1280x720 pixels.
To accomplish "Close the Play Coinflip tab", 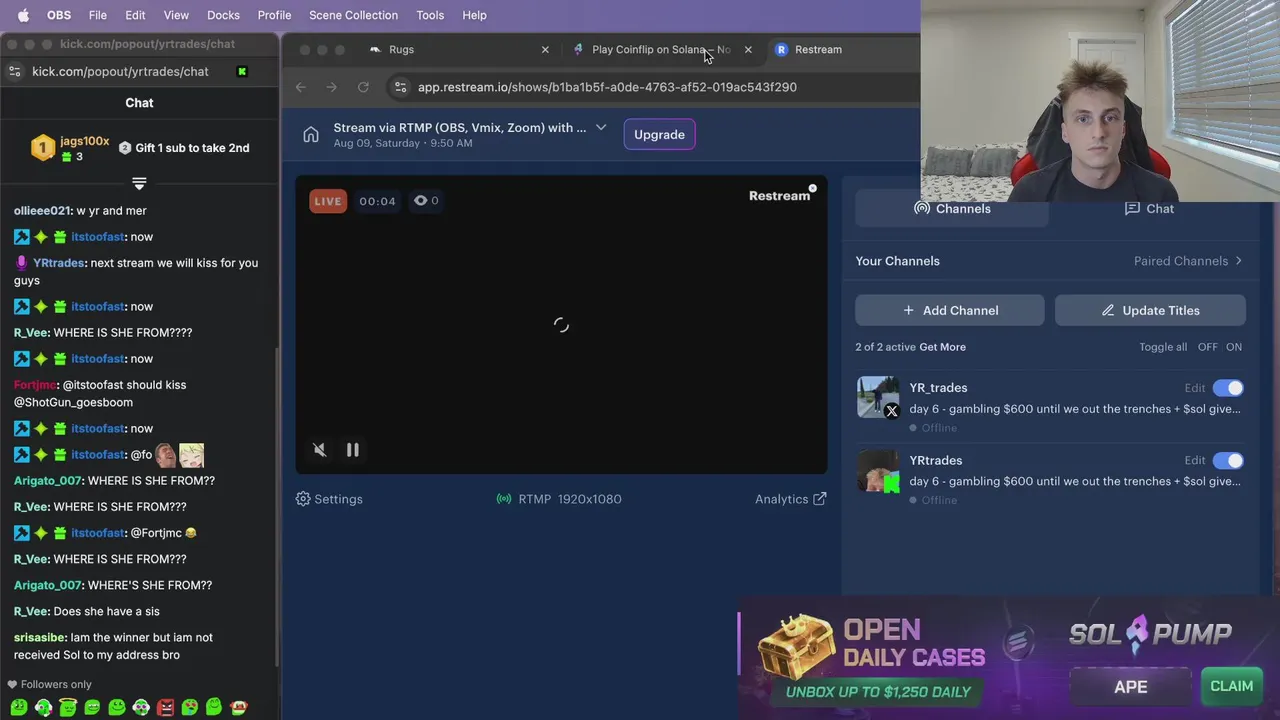I will (x=748, y=49).
